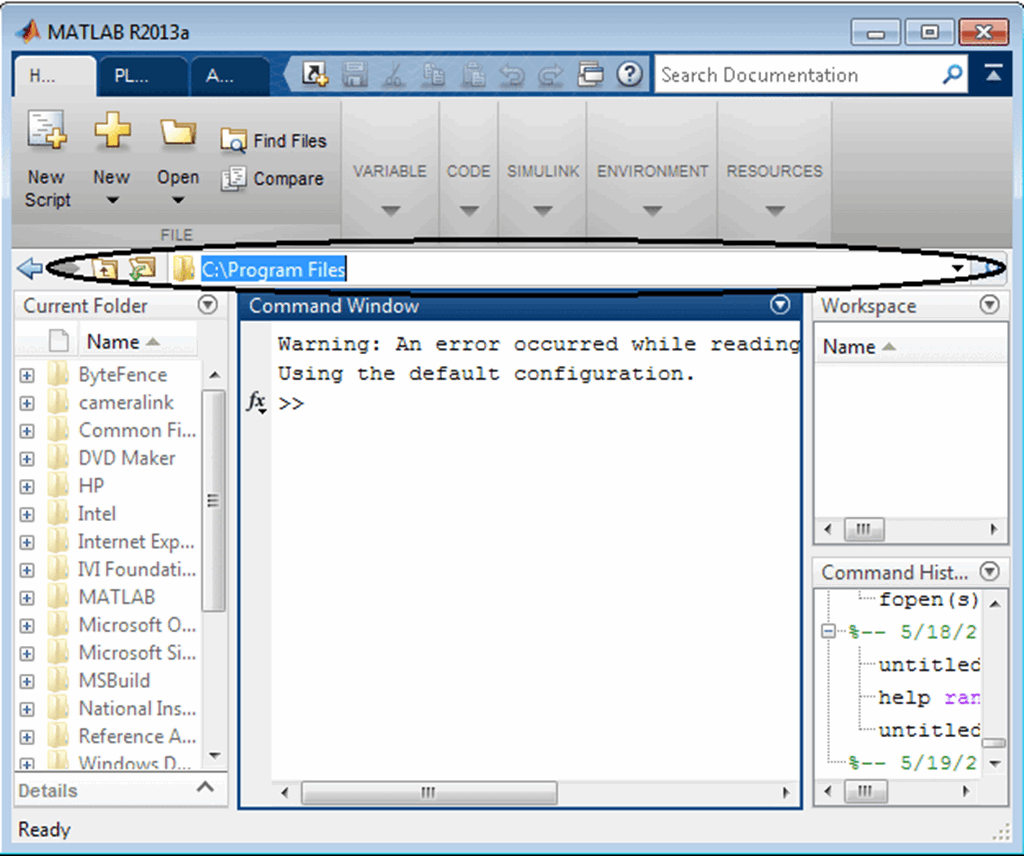Click the Paste icon on the toolbar
Viewport: 1024px width, 856px height.
pos(475,74)
